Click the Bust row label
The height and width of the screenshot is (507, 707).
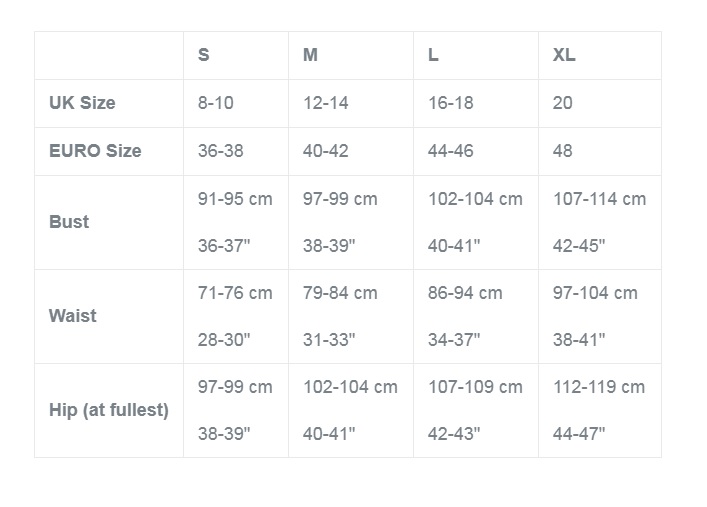click(x=69, y=222)
